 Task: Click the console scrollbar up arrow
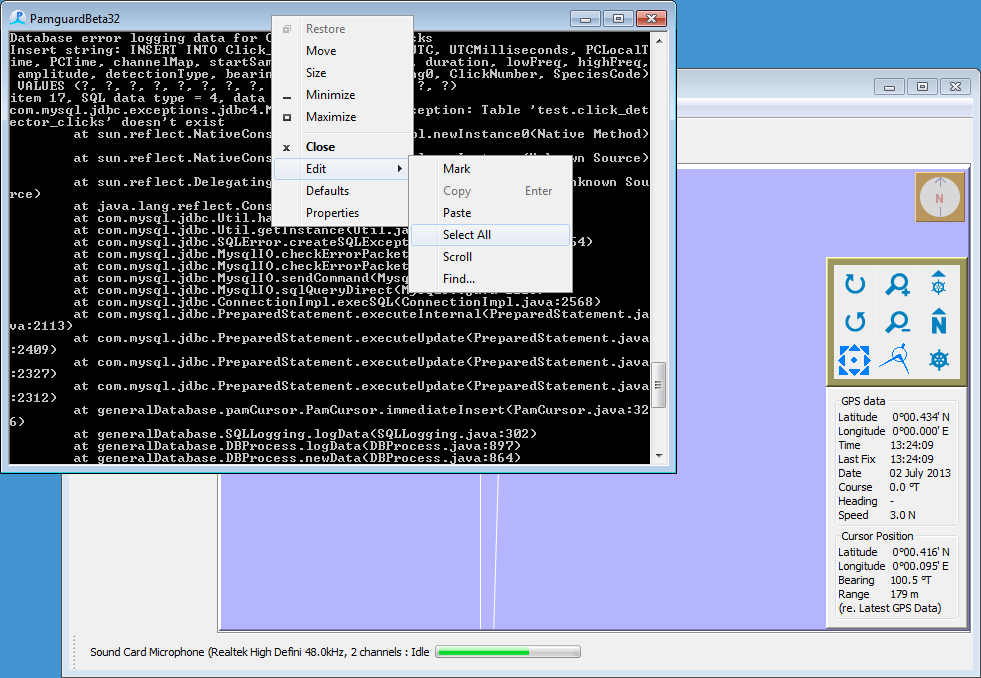(659, 39)
